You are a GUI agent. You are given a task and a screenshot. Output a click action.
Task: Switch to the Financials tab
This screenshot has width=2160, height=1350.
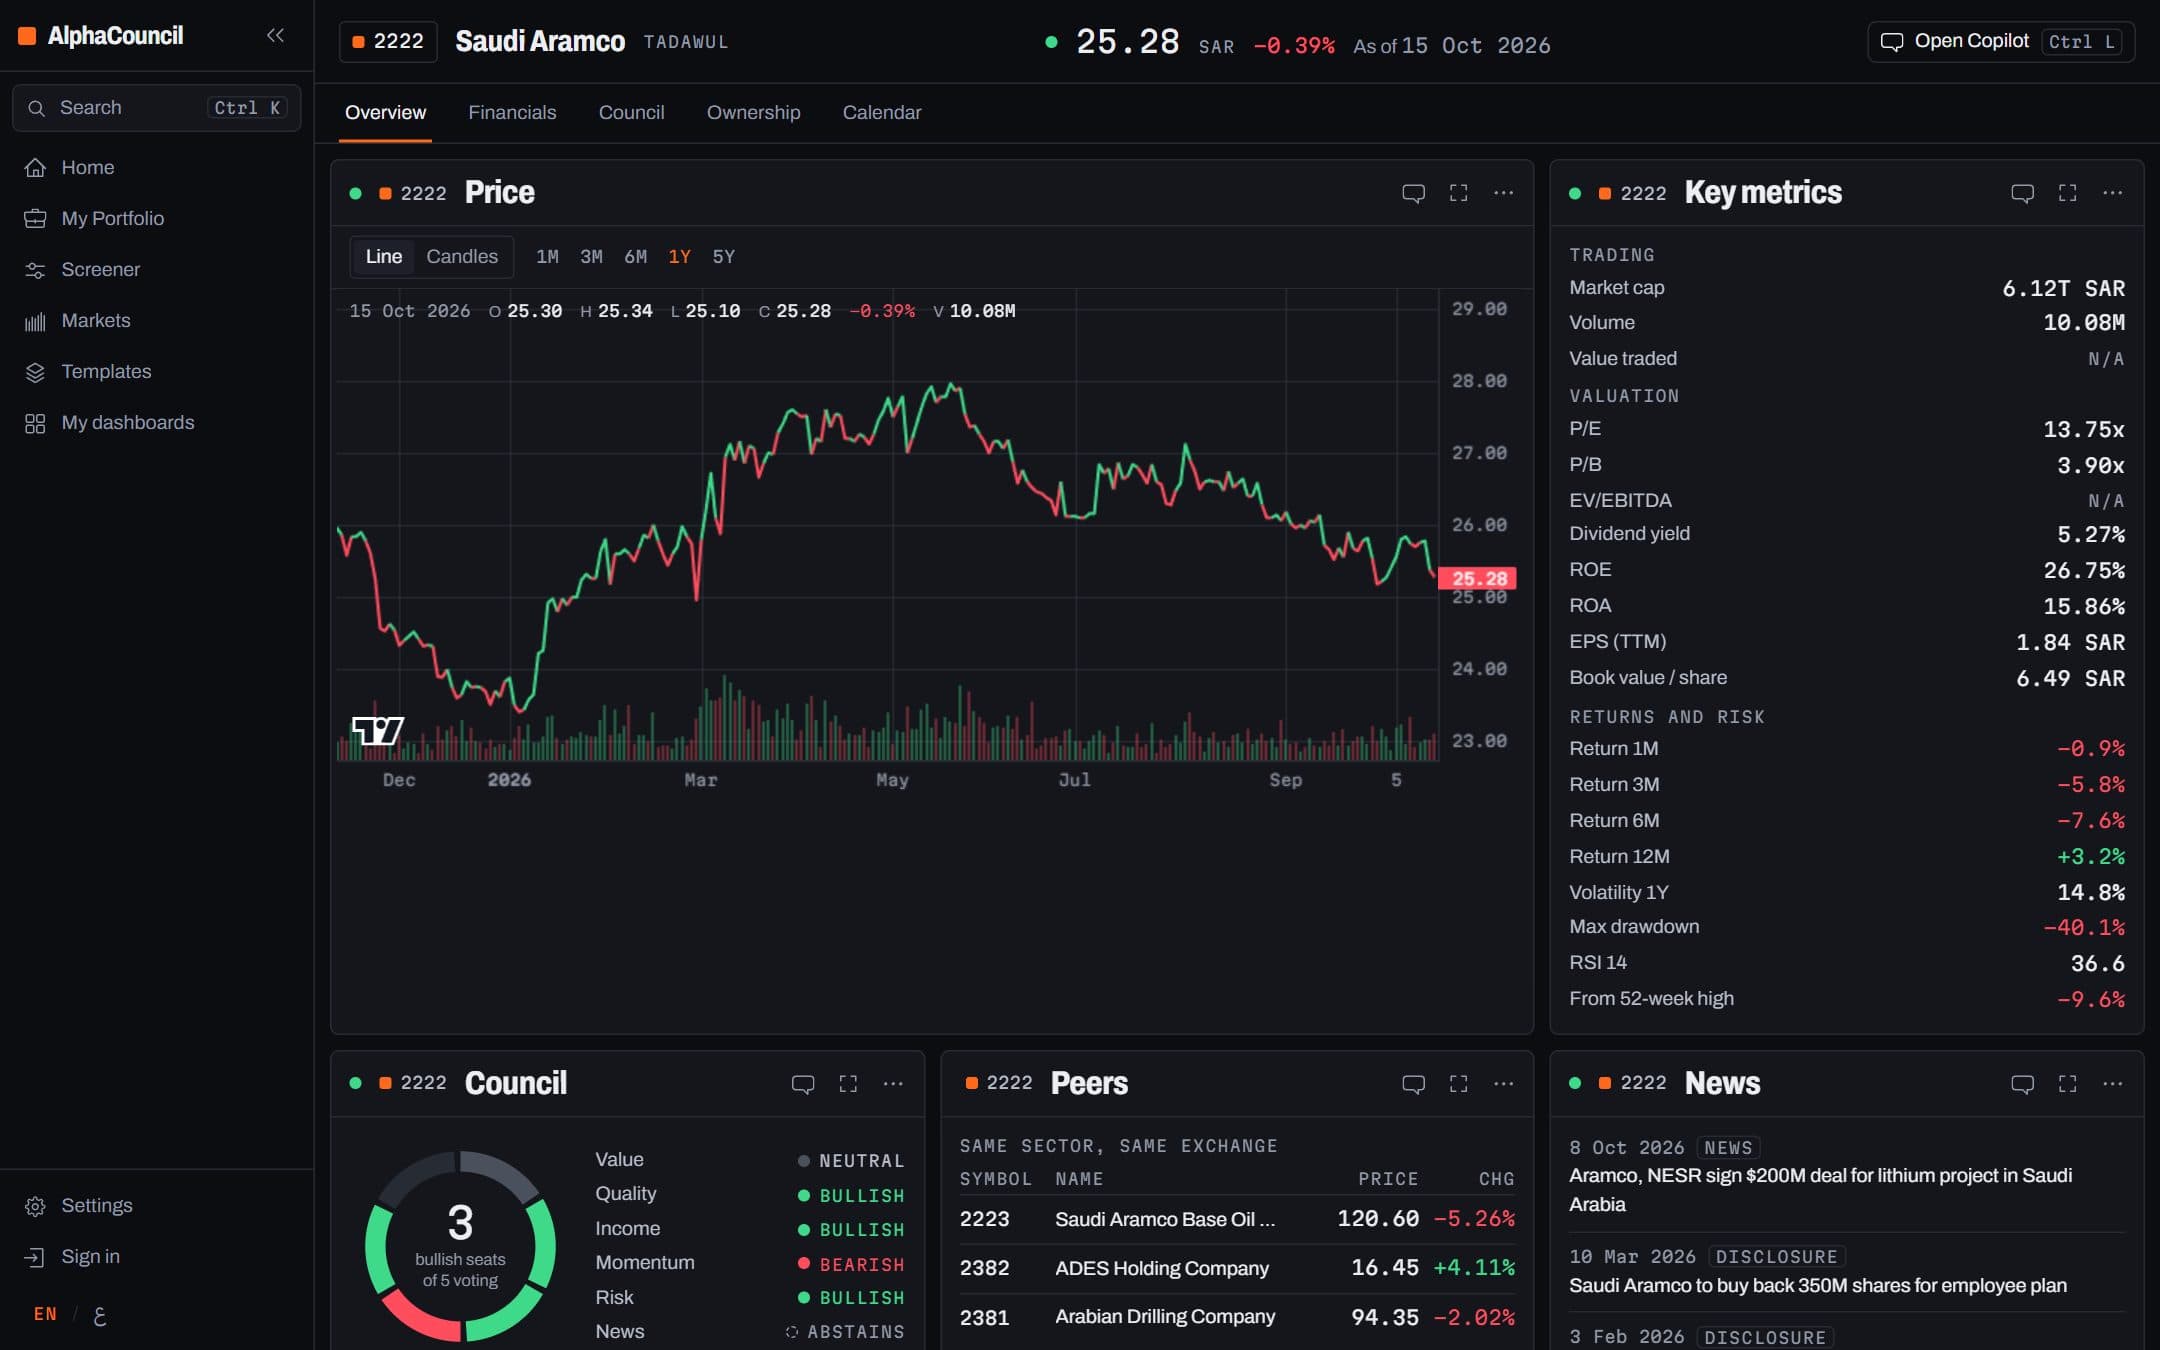click(512, 113)
